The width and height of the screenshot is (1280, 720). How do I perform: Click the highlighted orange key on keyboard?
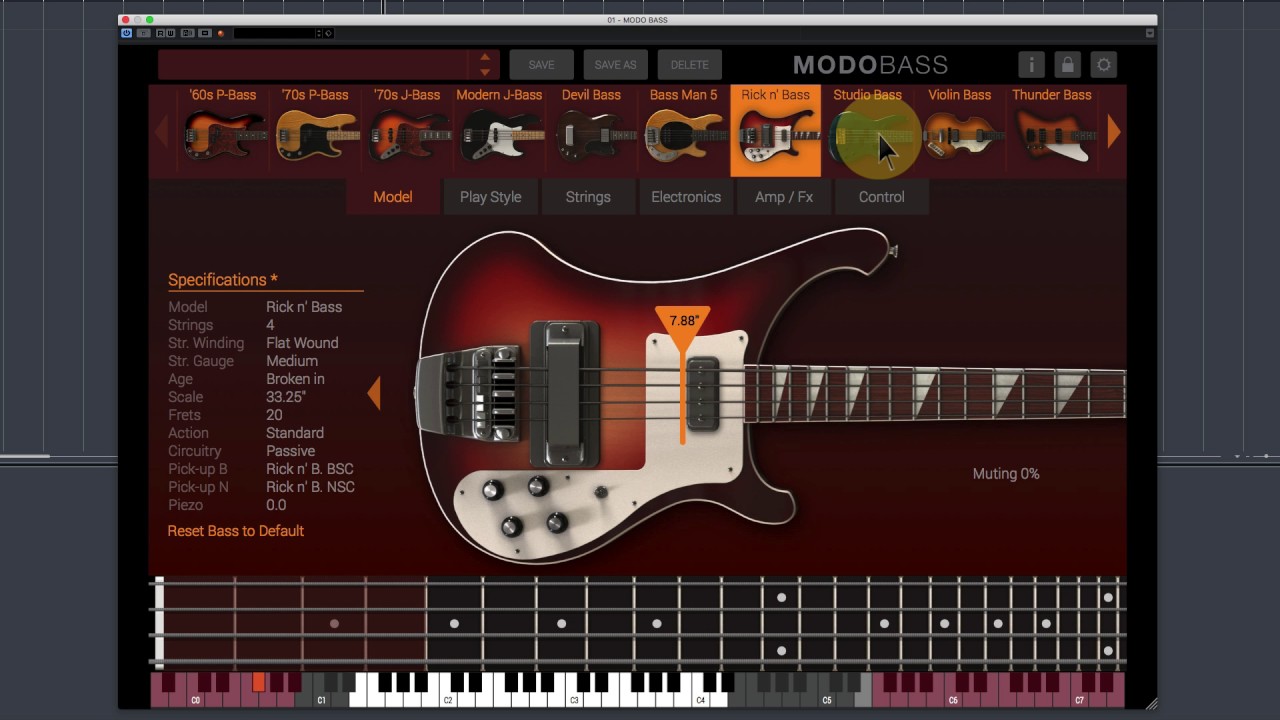pyautogui.click(x=258, y=682)
